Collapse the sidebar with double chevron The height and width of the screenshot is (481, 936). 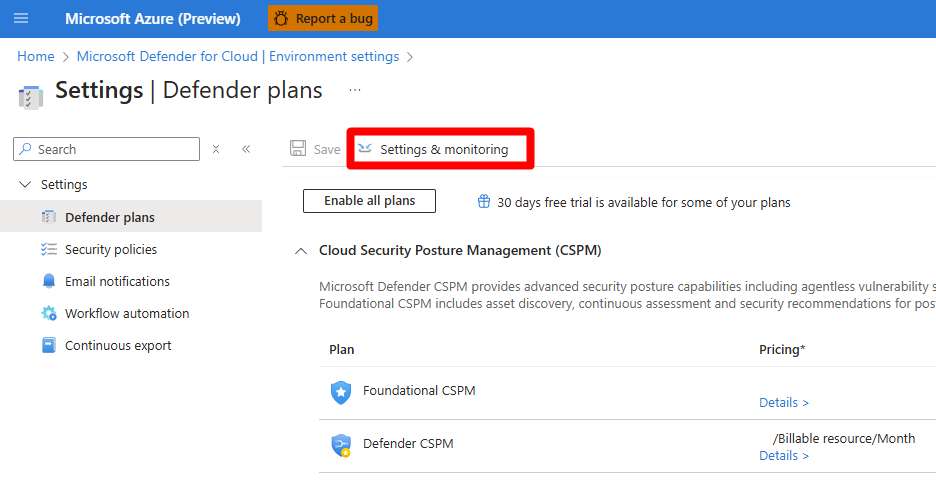tap(246, 149)
